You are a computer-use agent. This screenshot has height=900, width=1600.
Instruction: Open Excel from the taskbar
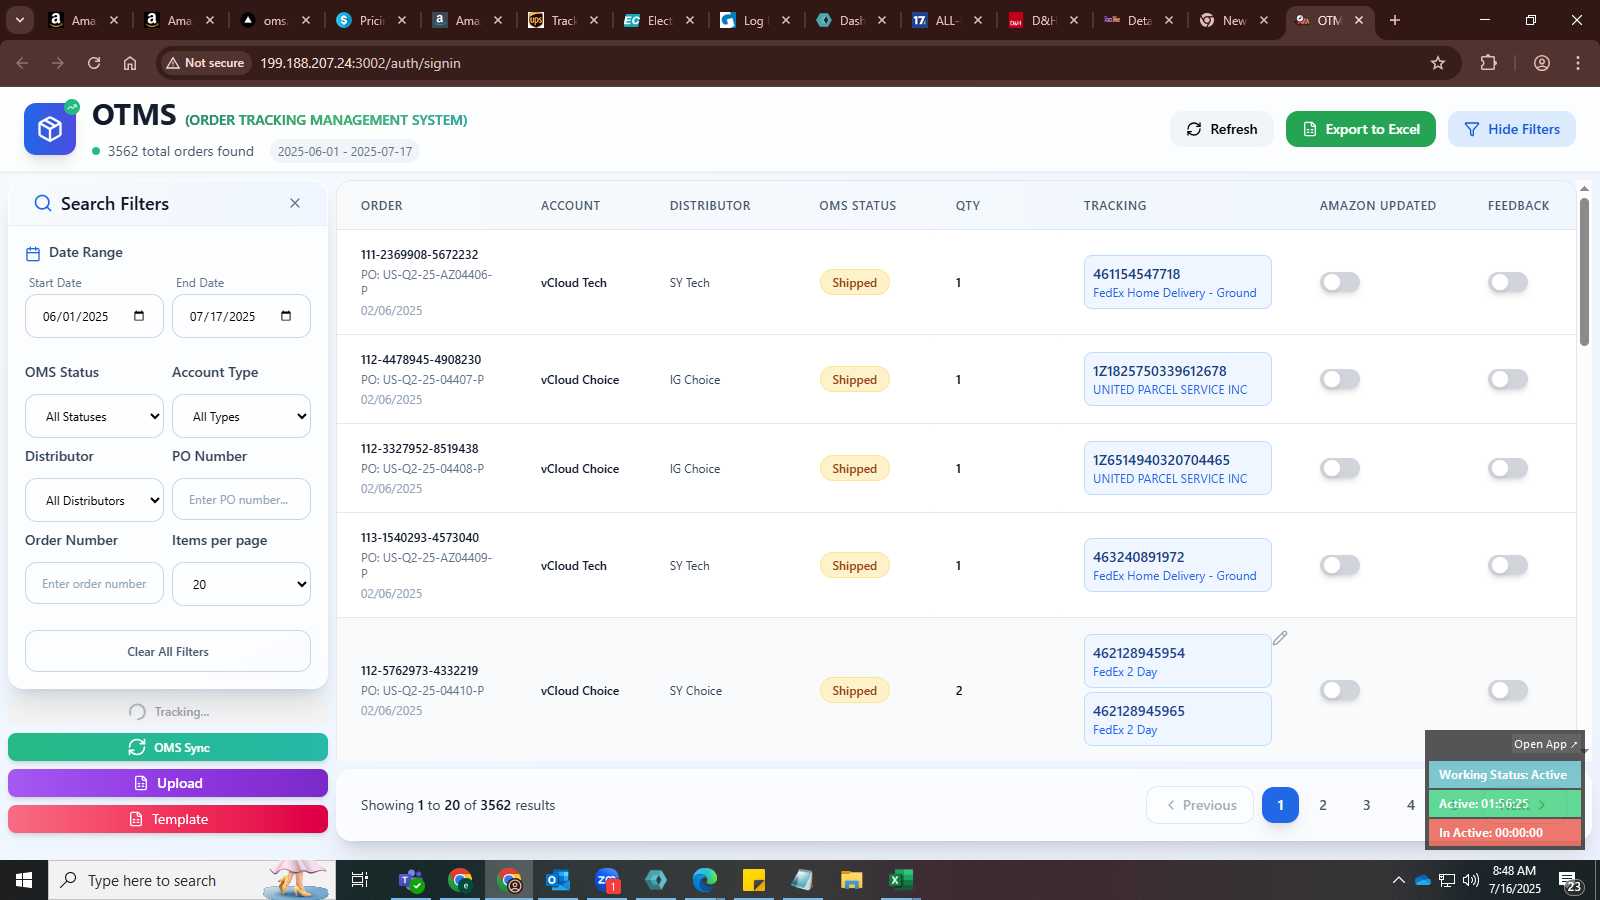tap(900, 880)
